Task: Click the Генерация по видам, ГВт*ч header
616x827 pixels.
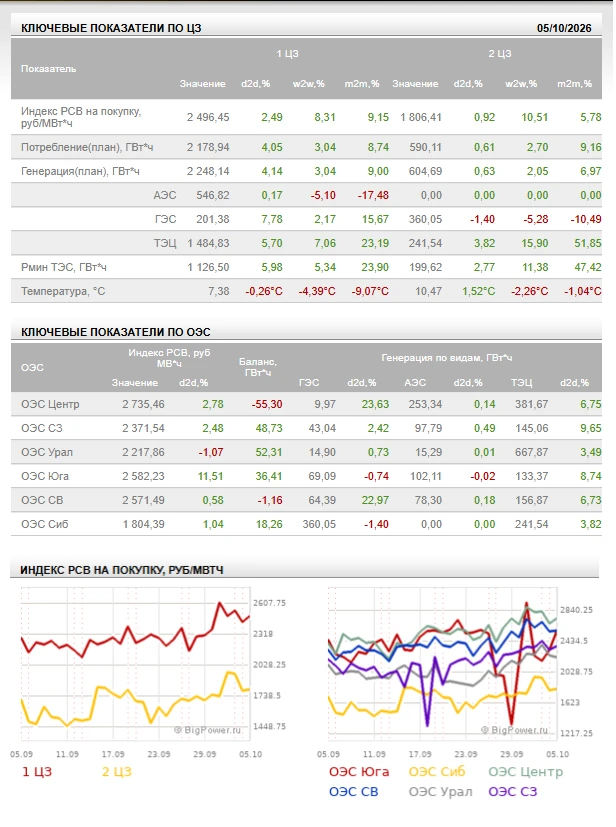Action: (x=447, y=358)
